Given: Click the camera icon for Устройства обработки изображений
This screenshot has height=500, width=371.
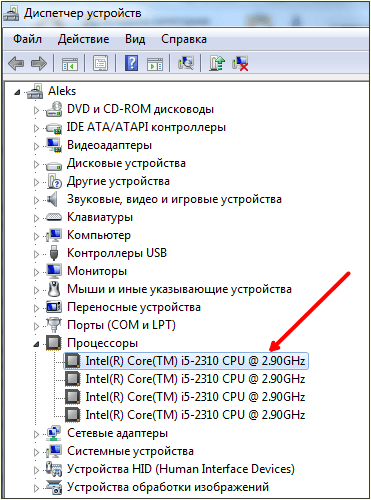Looking at the screenshot, I should pyautogui.click(x=54, y=487).
